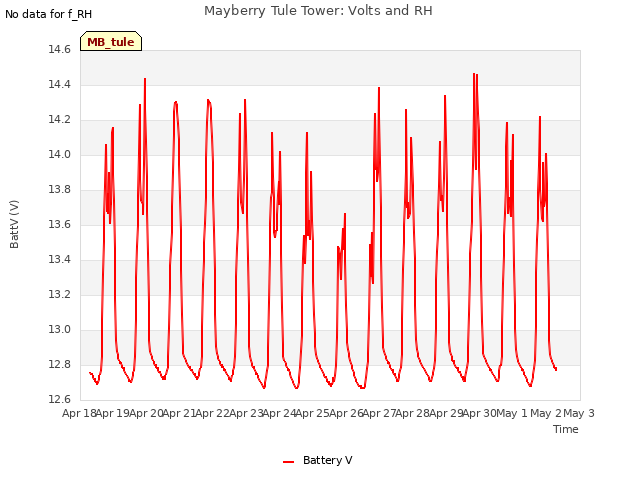This screenshot has width=640, height=480.
Task: Click the Apr 27 x-axis date label
Action: 379,413
